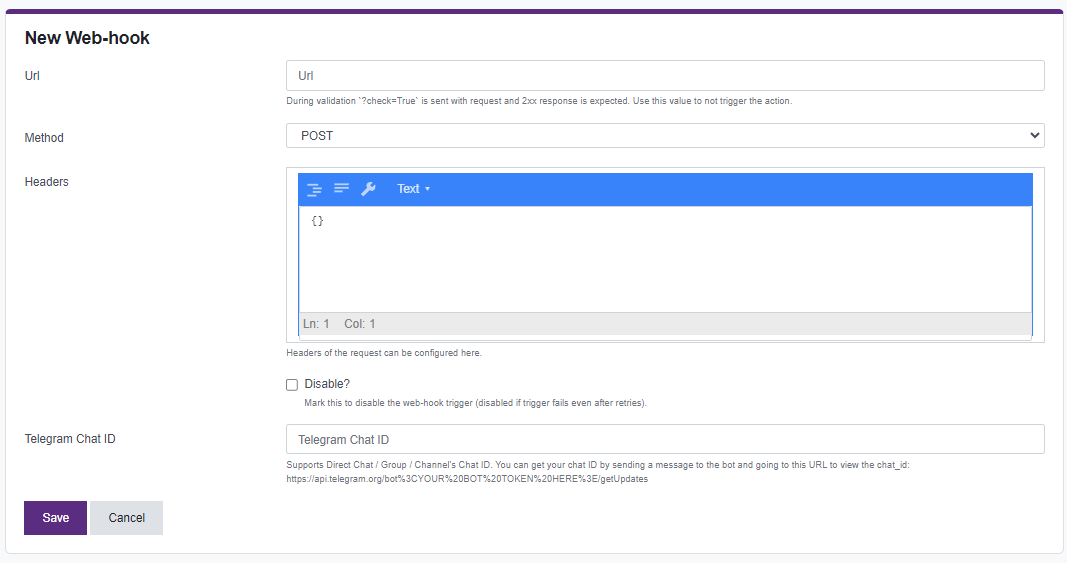Click the compact JSON icon in the editor toolbar

point(341,189)
